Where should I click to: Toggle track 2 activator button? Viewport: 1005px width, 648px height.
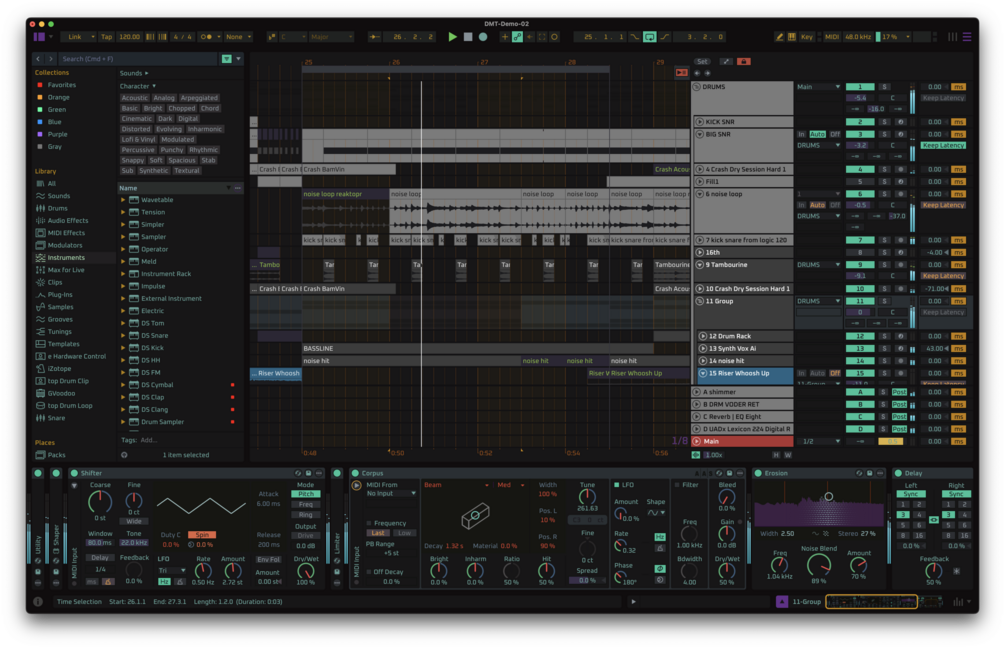point(860,122)
